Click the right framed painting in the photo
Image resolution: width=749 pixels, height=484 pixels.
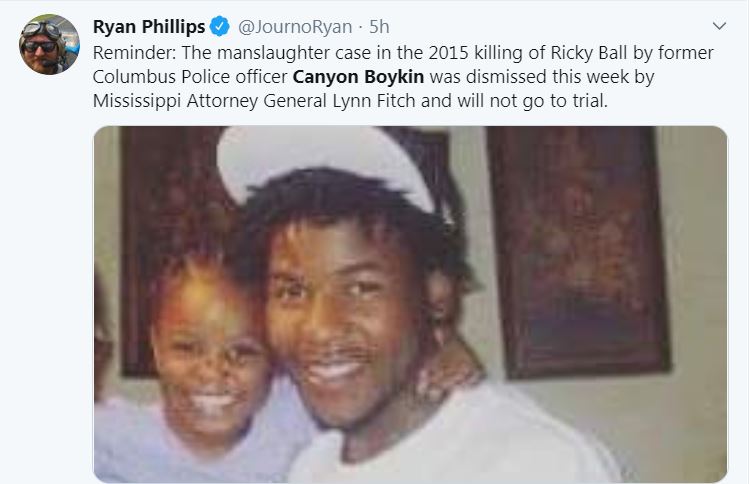[578, 251]
